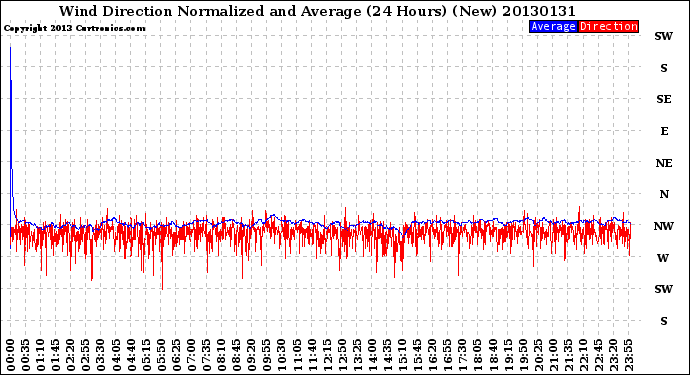The height and width of the screenshot is (375, 690).
Task: Click the 00:00 time axis label
Action: (x=11, y=355)
